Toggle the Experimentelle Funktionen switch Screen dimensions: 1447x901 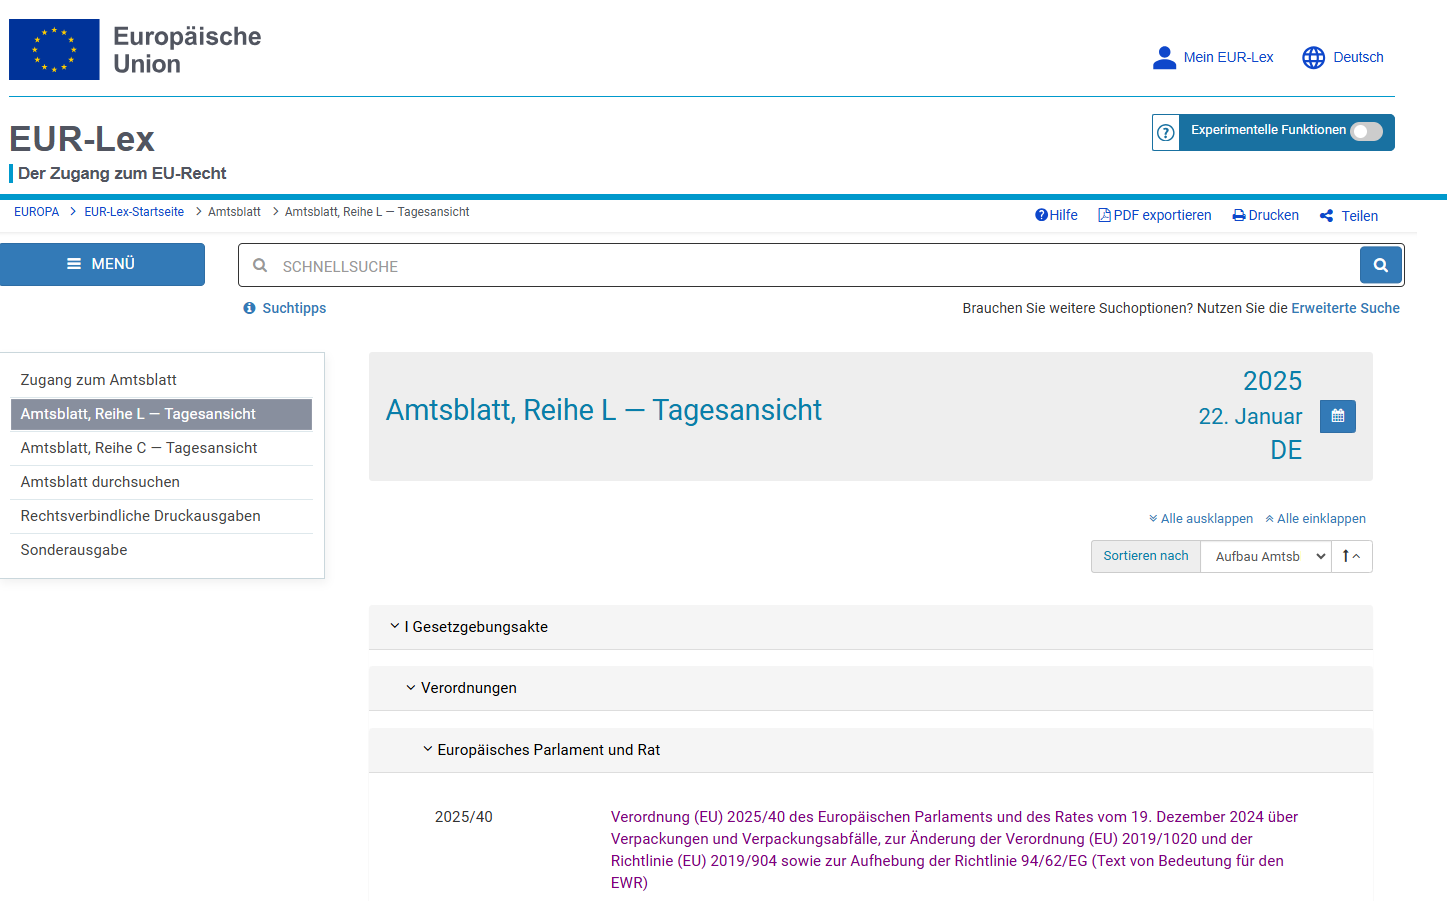pos(1366,131)
